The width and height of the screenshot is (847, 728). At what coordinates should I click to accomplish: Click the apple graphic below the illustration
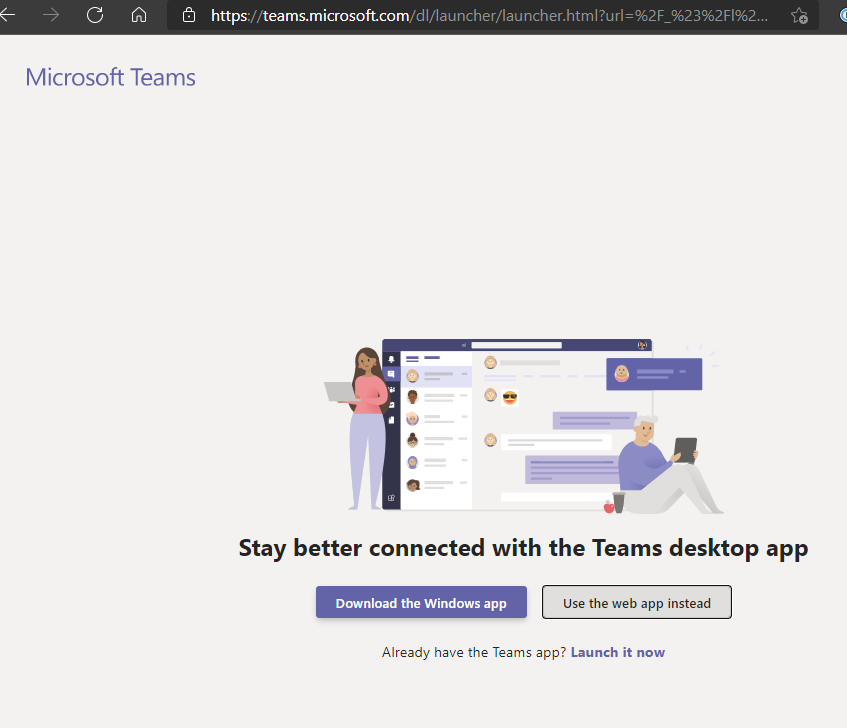606,507
